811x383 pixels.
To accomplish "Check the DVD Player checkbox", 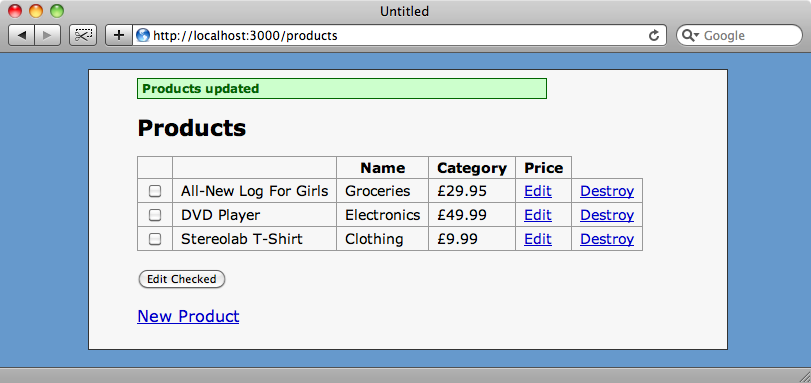I will (155, 215).
